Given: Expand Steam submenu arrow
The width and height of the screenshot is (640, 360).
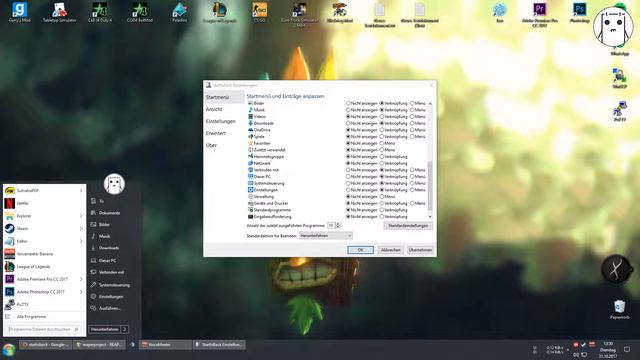Looking at the screenshot, I should click(x=81, y=229).
